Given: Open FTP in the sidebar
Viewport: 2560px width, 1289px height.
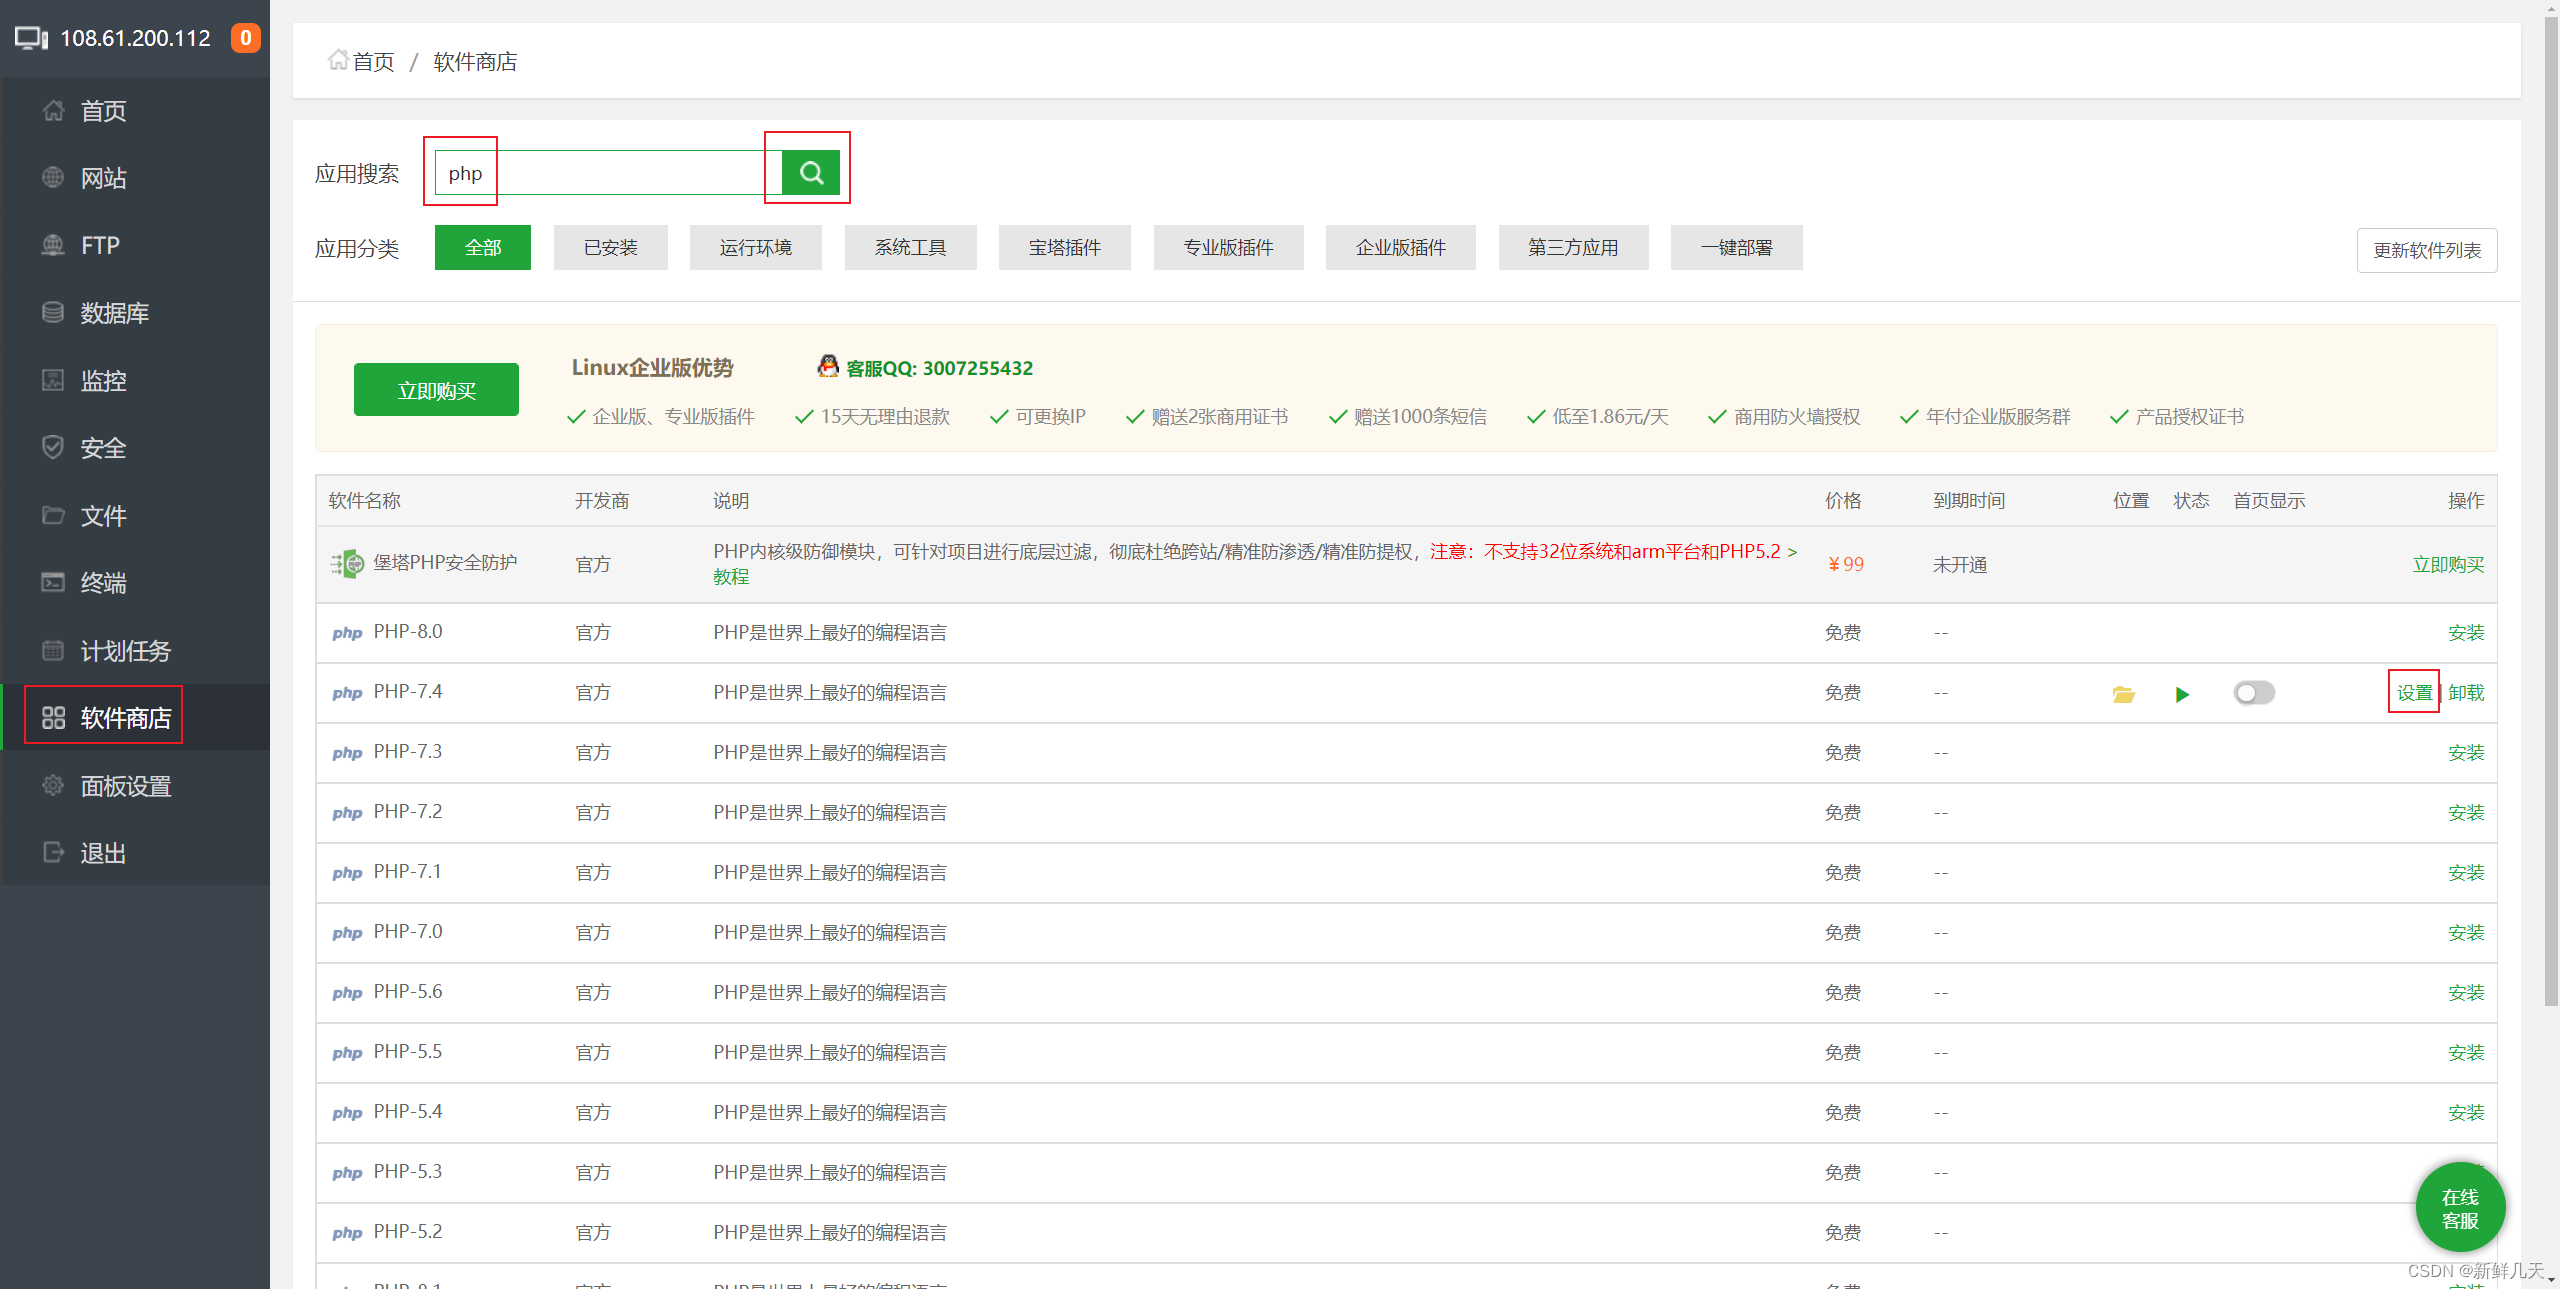Looking at the screenshot, I should (x=135, y=245).
